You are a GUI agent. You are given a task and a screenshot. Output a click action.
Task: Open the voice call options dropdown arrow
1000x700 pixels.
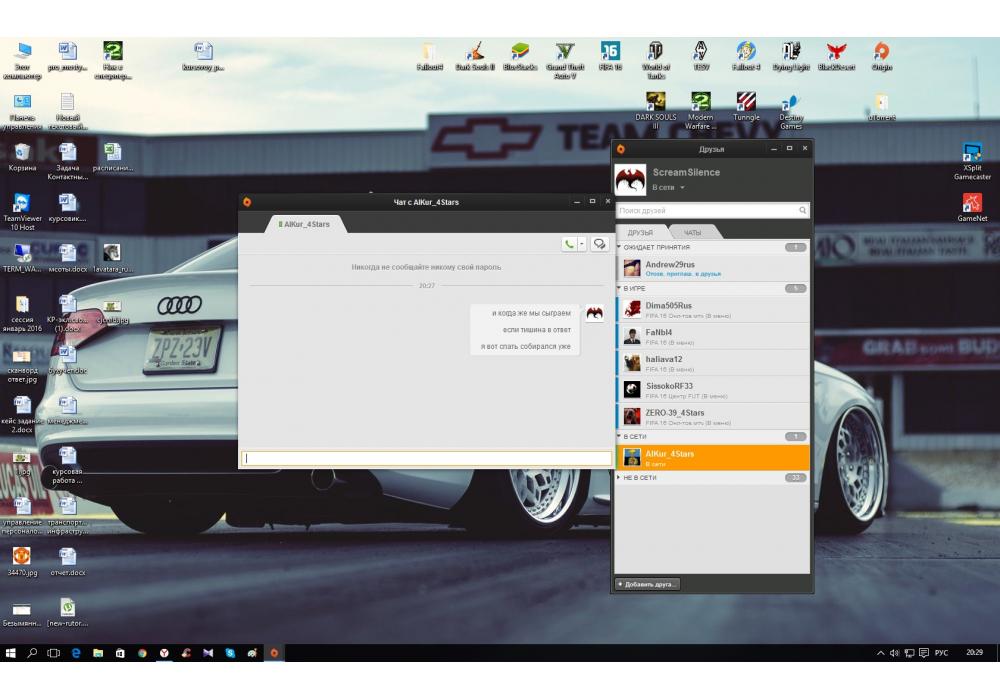582,243
